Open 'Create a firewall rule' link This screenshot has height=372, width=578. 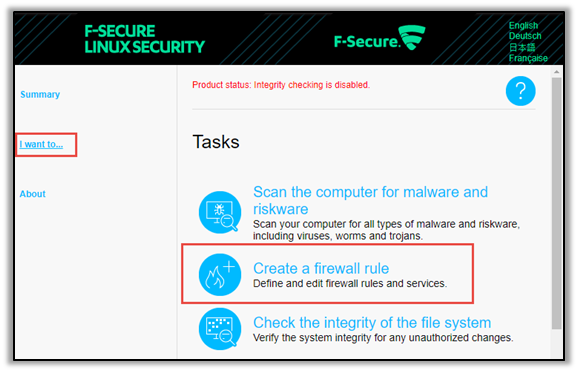(x=321, y=268)
